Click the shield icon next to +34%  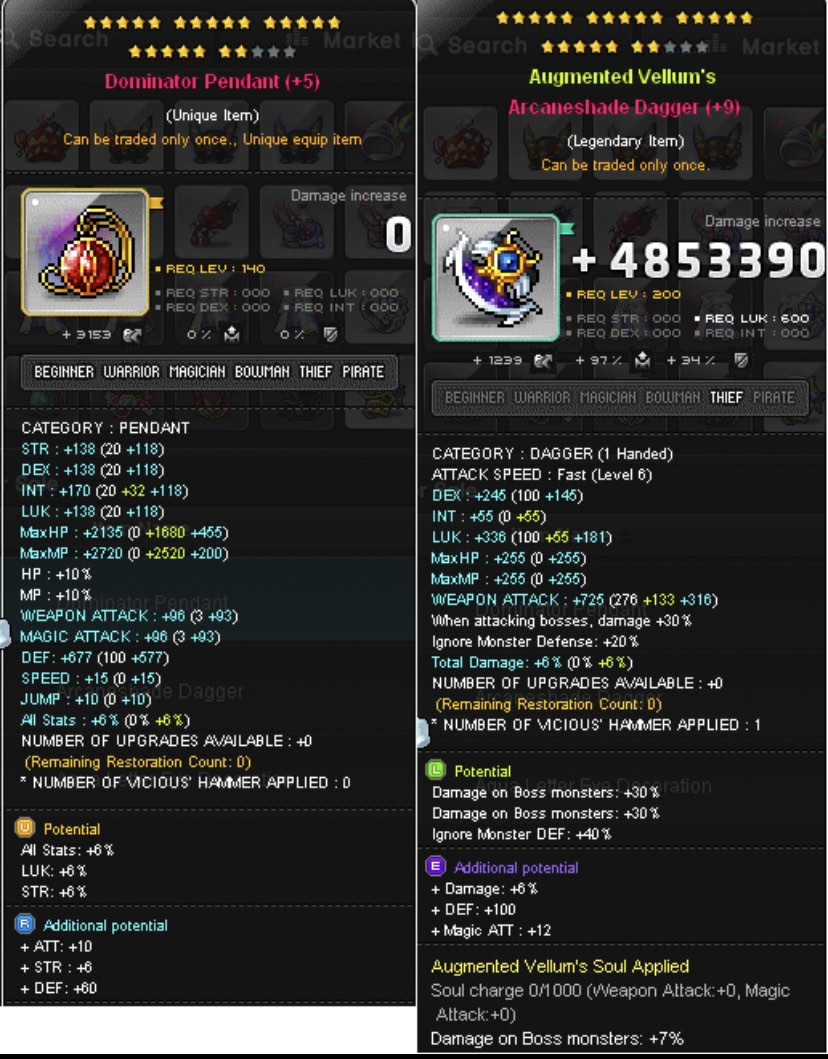point(742,361)
